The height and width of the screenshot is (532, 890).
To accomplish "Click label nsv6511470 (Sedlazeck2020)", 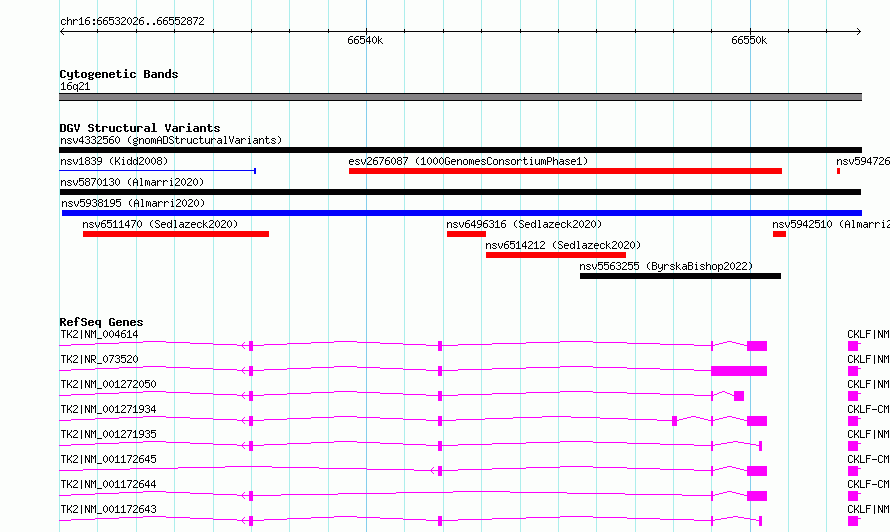I will click(x=160, y=224).
